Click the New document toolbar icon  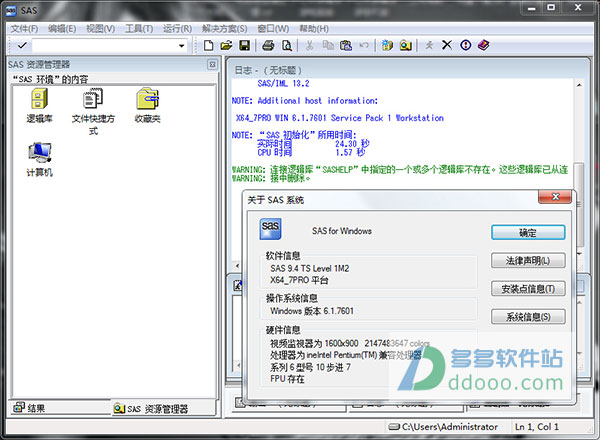[208, 46]
